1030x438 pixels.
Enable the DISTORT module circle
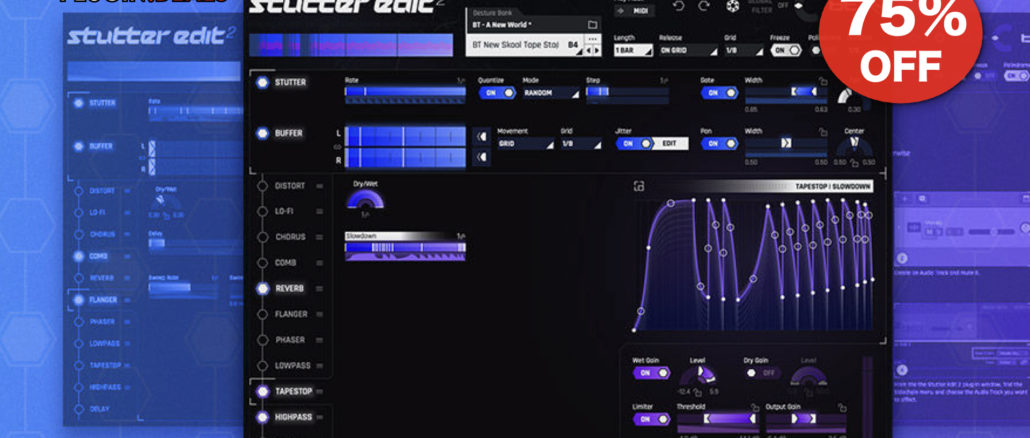(263, 186)
